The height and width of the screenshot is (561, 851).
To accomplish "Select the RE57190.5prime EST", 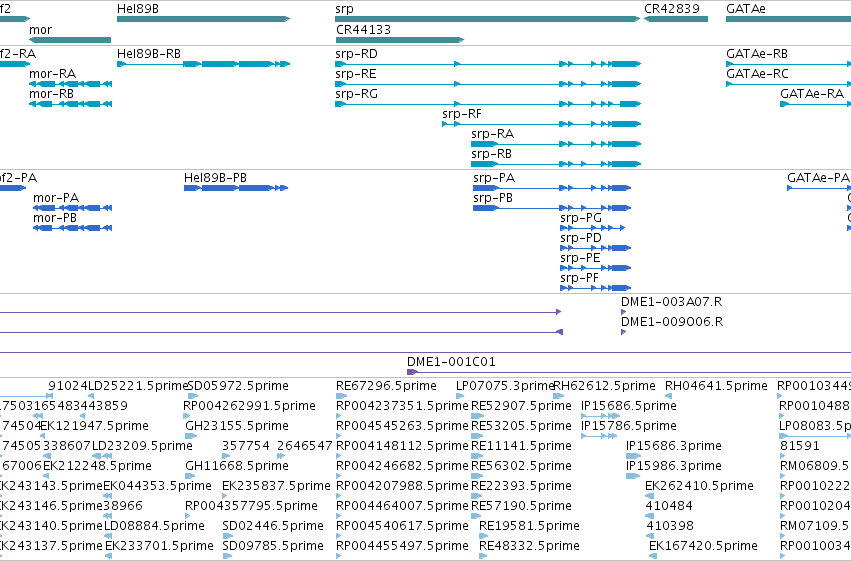I will tap(476, 517).
